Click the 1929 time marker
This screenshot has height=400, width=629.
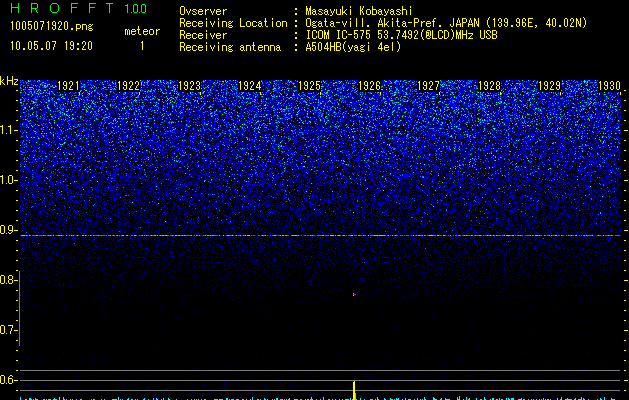pyautogui.click(x=550, y=86)
